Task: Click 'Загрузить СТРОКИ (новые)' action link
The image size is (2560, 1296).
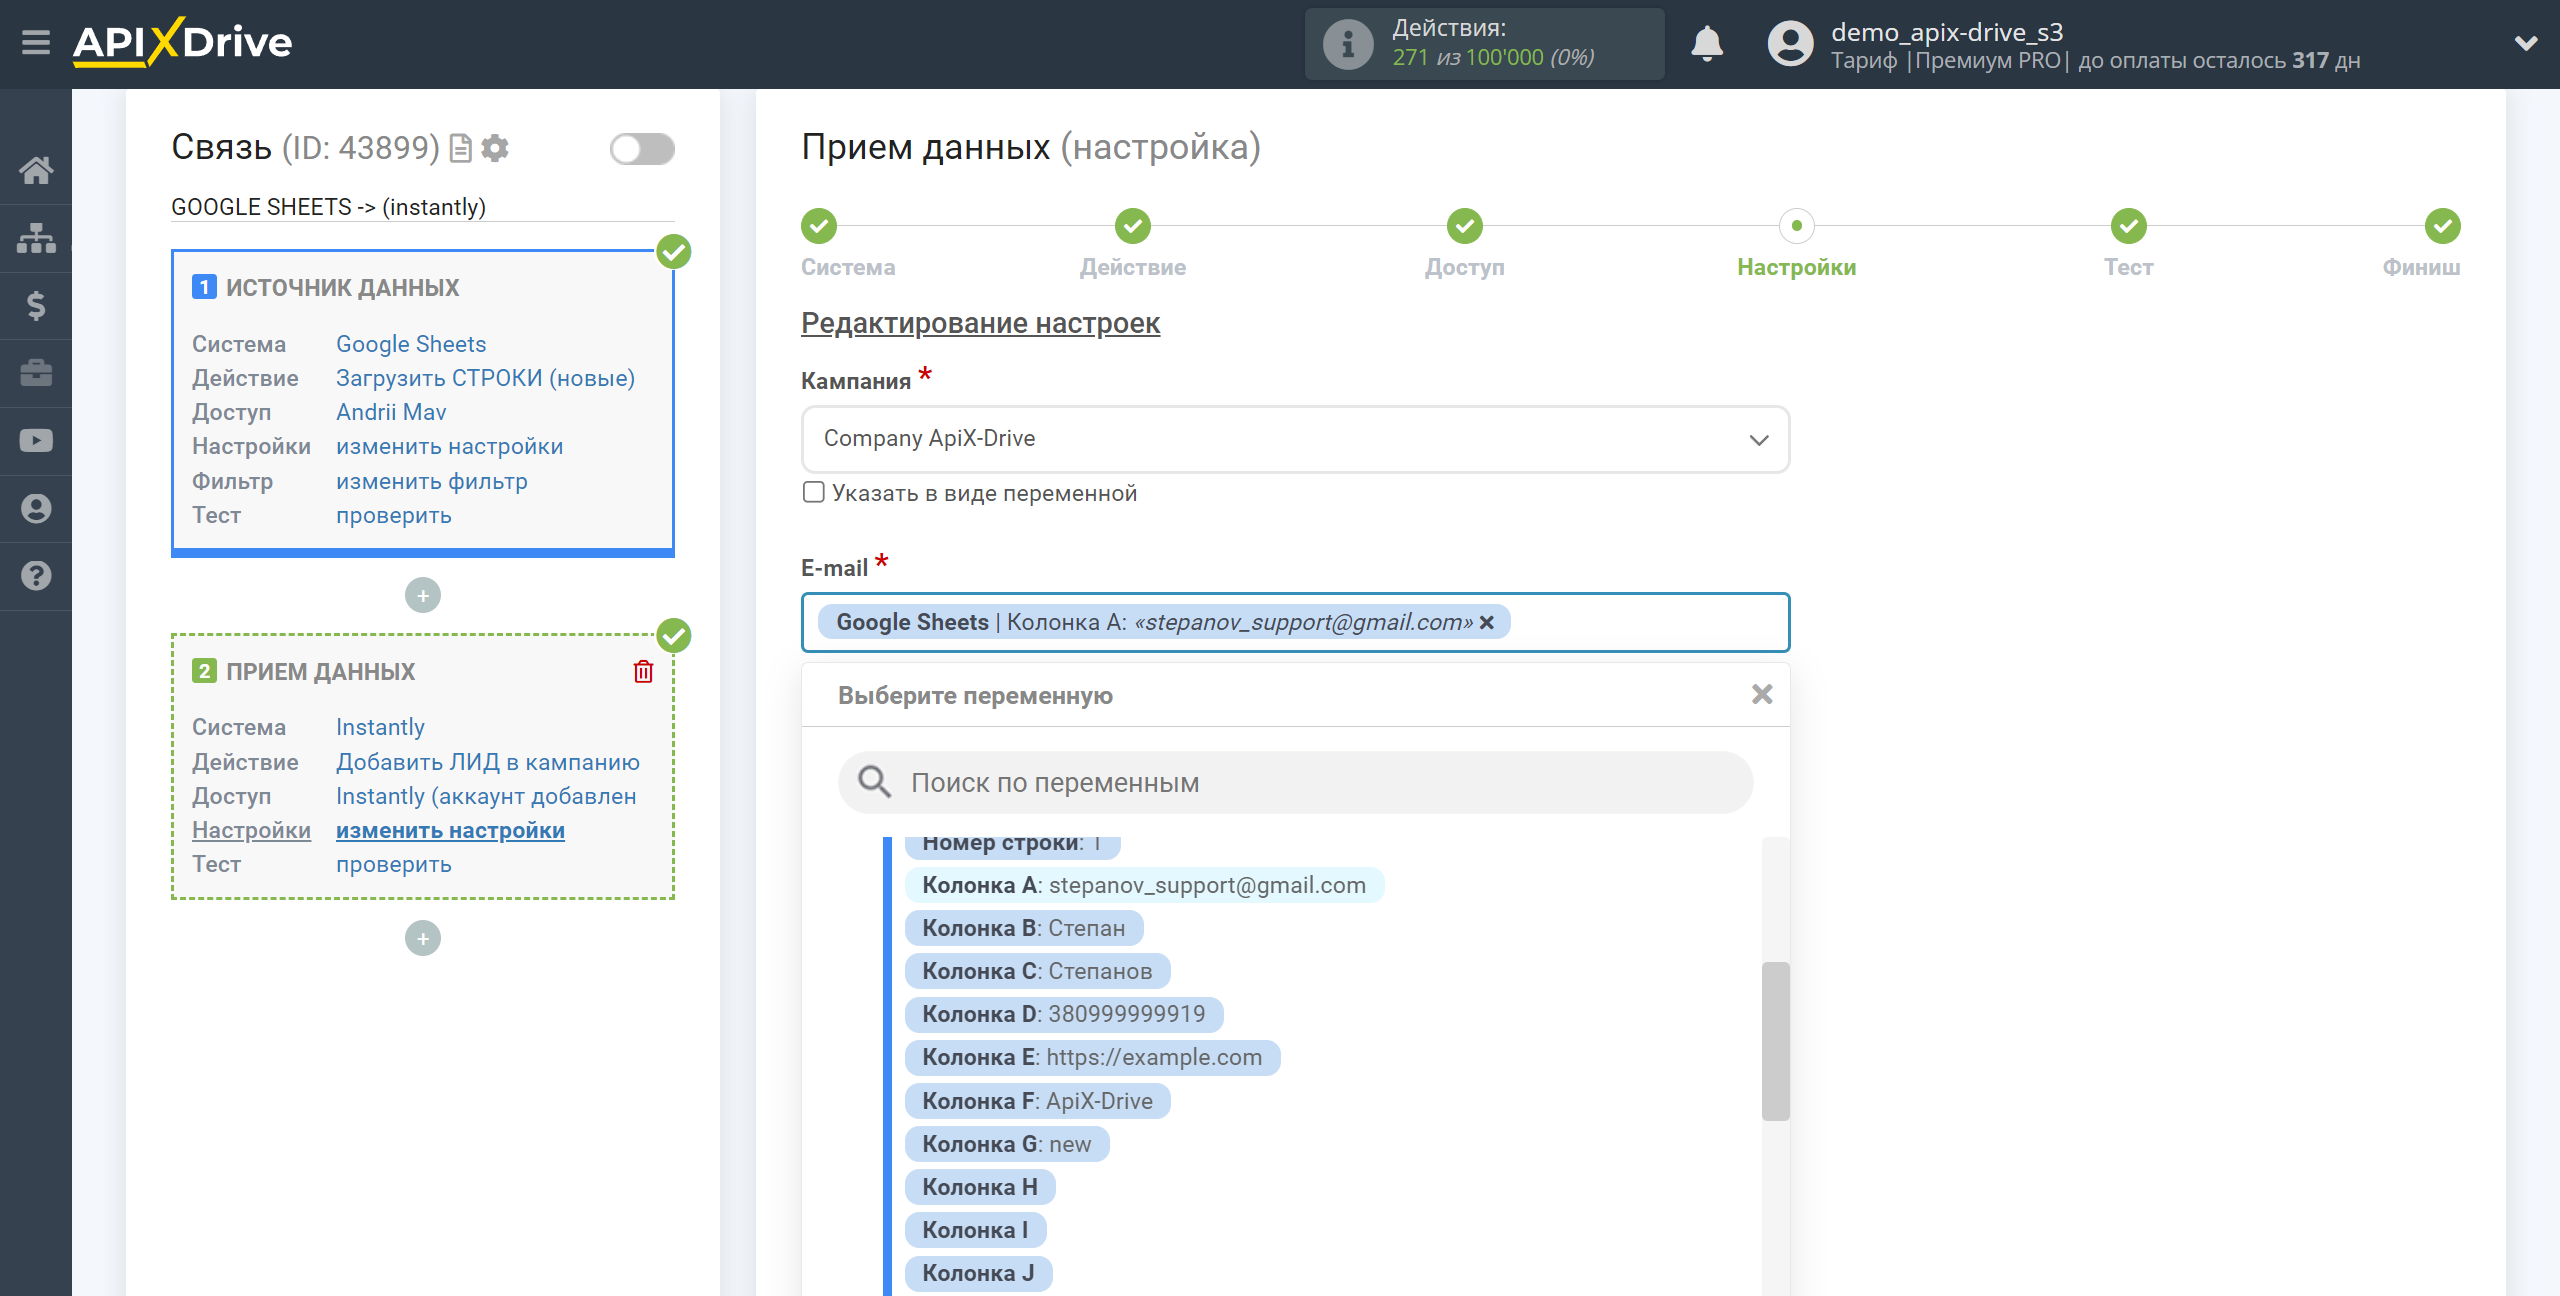Action: [485, 378]
